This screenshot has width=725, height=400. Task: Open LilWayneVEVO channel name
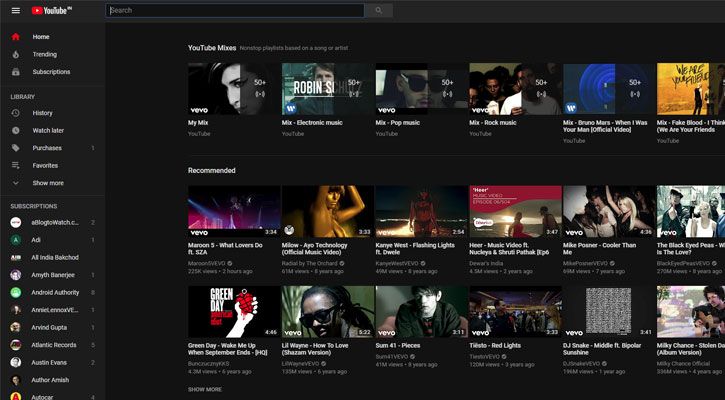(x=301, y=363)
